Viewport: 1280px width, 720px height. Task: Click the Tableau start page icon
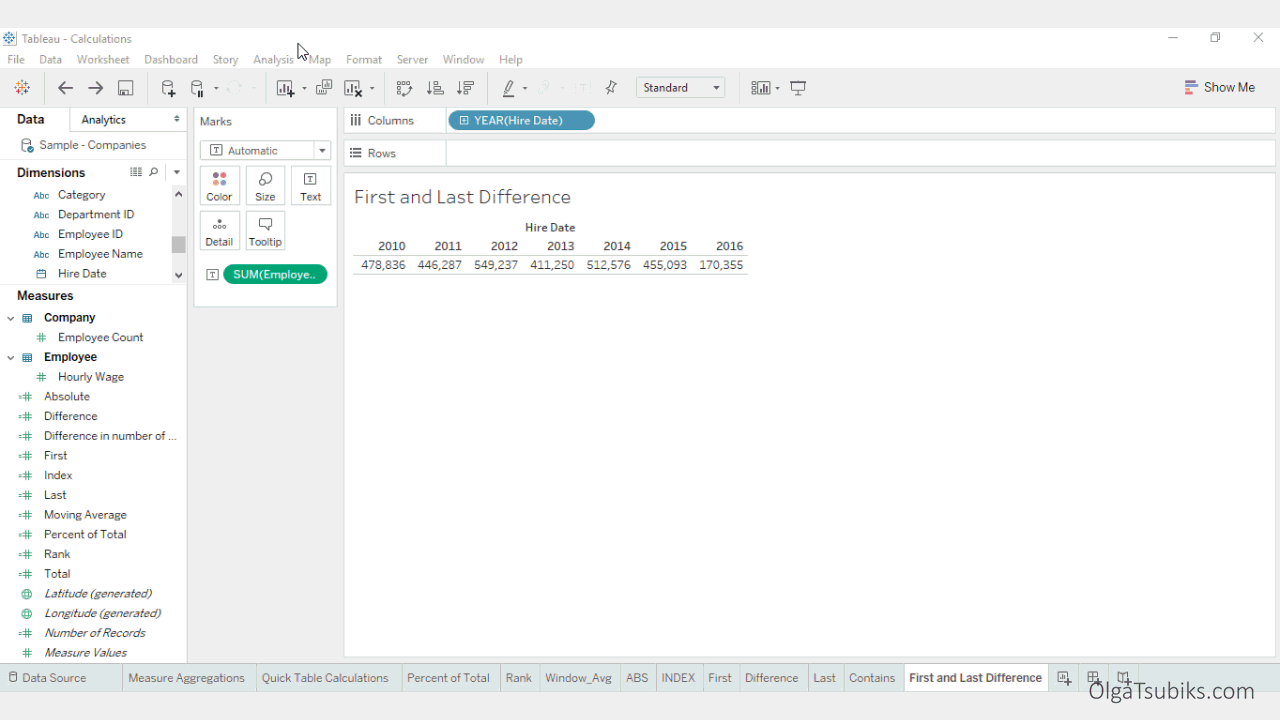point(22,88)
